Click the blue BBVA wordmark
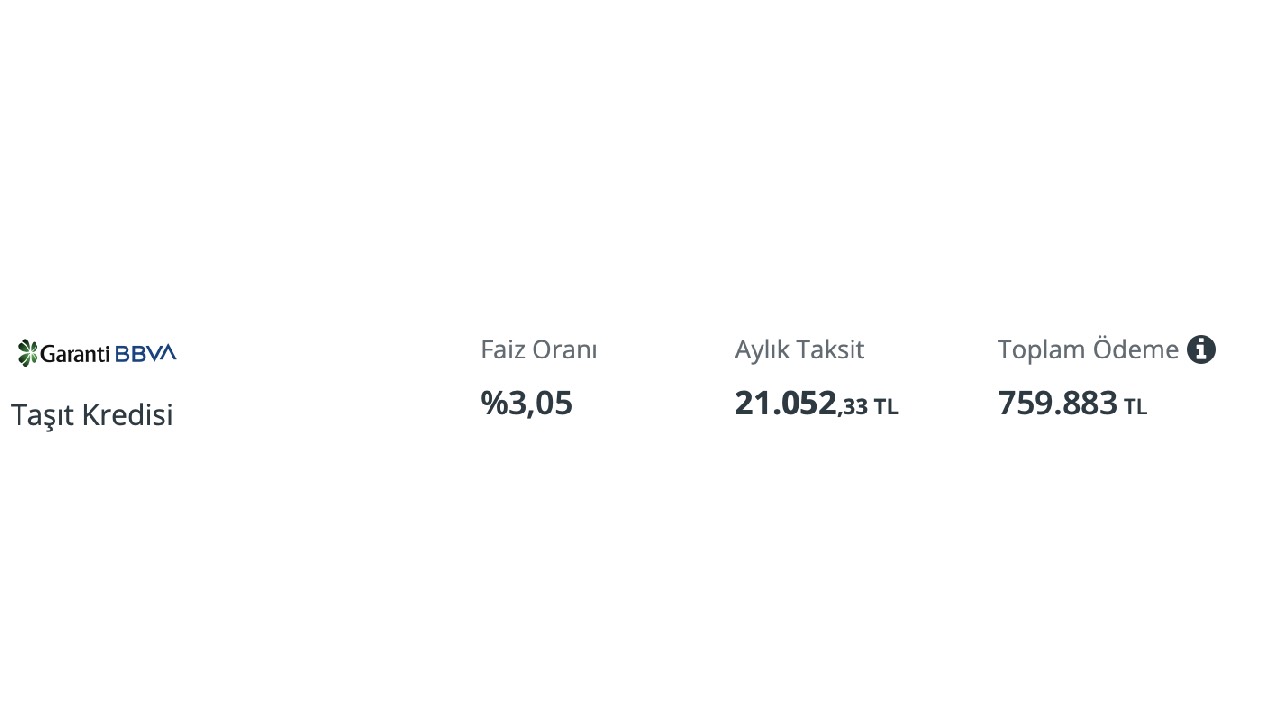 pos(146,353)
